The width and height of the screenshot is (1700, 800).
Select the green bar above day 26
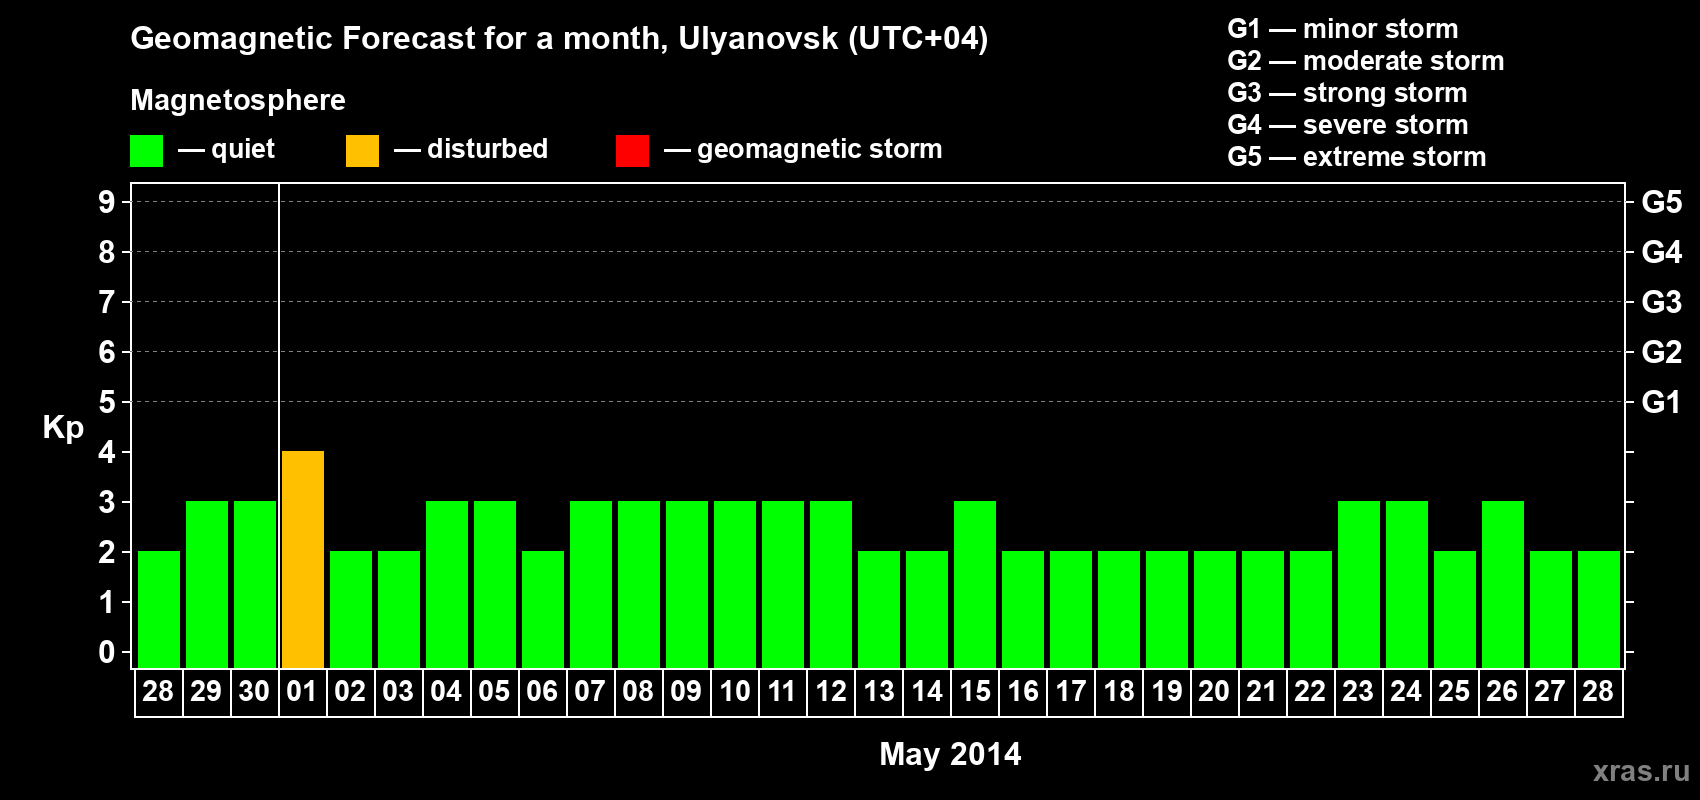point(1503,584)
